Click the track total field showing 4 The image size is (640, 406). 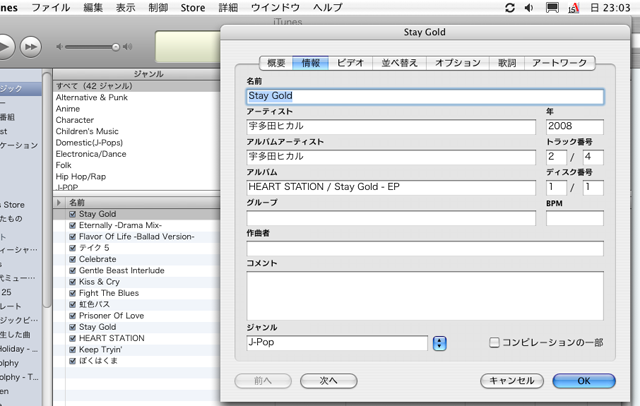(593, 157)
